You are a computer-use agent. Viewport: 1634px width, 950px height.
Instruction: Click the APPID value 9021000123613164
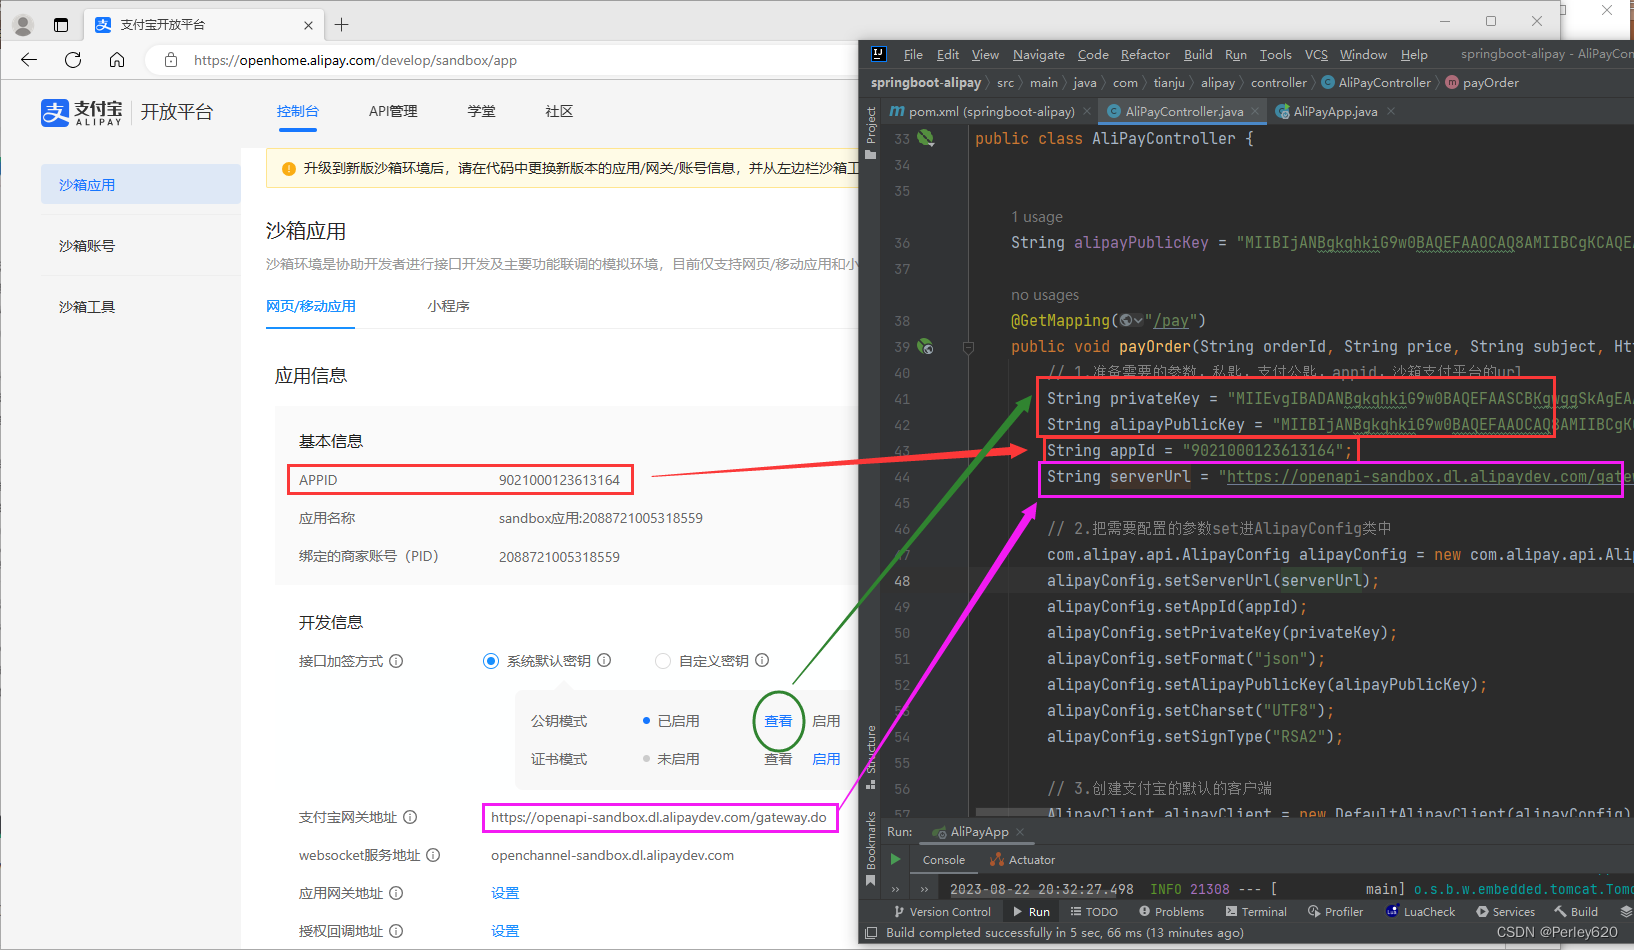pos(559,480)
